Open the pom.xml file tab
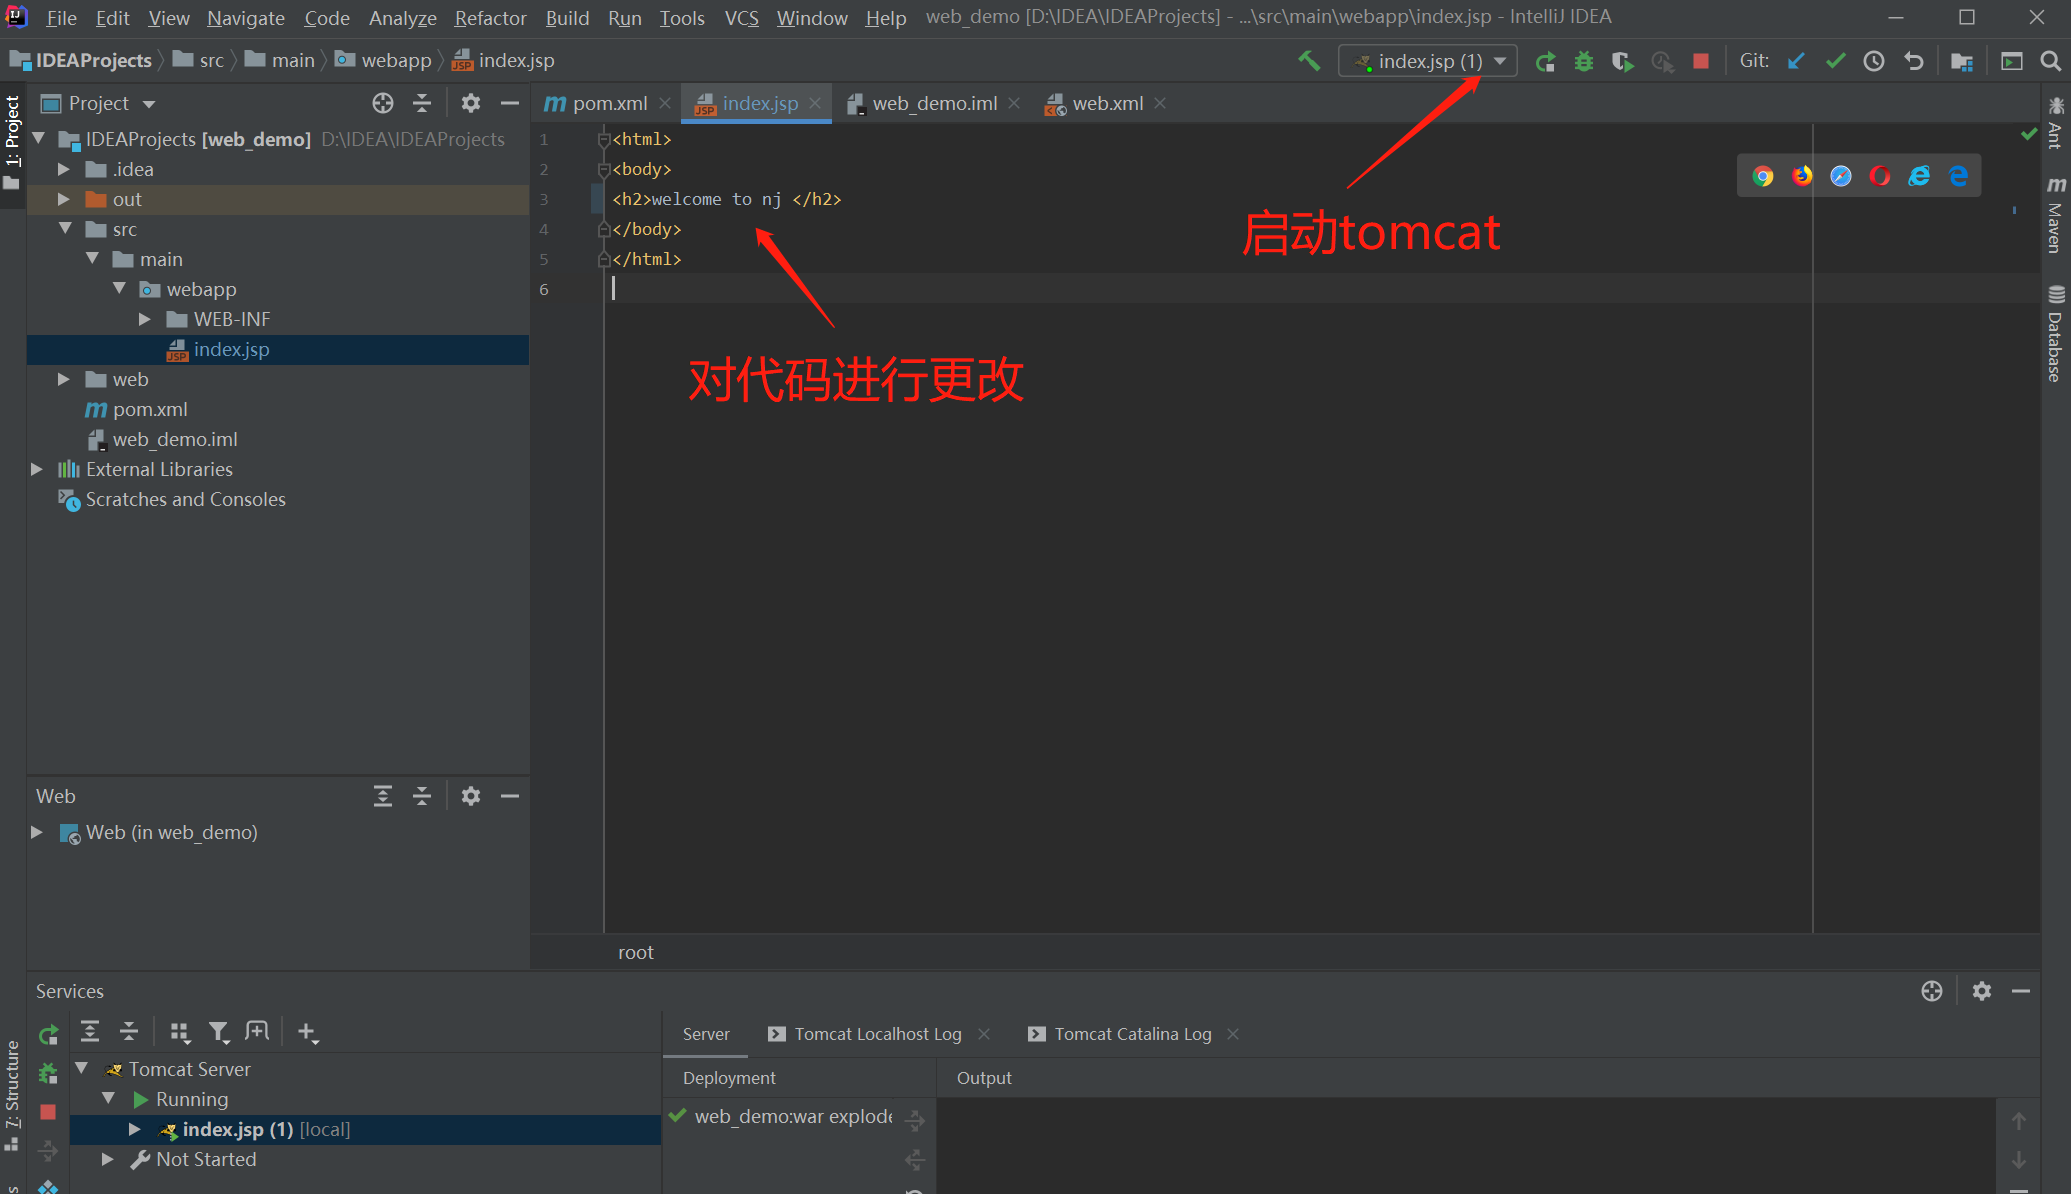The height and width of the screenshot is (1194, 2071). [599, 102]
